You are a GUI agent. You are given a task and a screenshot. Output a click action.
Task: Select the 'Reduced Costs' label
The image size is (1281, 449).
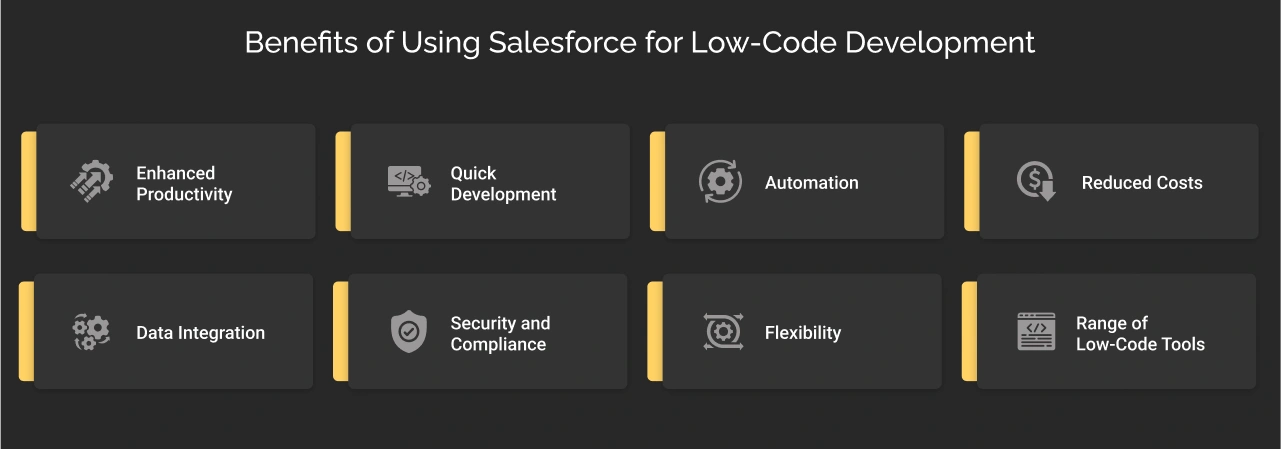(x=1142, y=183)
